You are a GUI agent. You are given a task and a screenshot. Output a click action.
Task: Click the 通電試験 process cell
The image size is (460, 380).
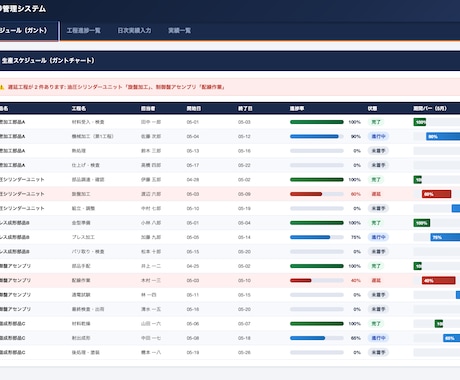click(x=81, y=295)
